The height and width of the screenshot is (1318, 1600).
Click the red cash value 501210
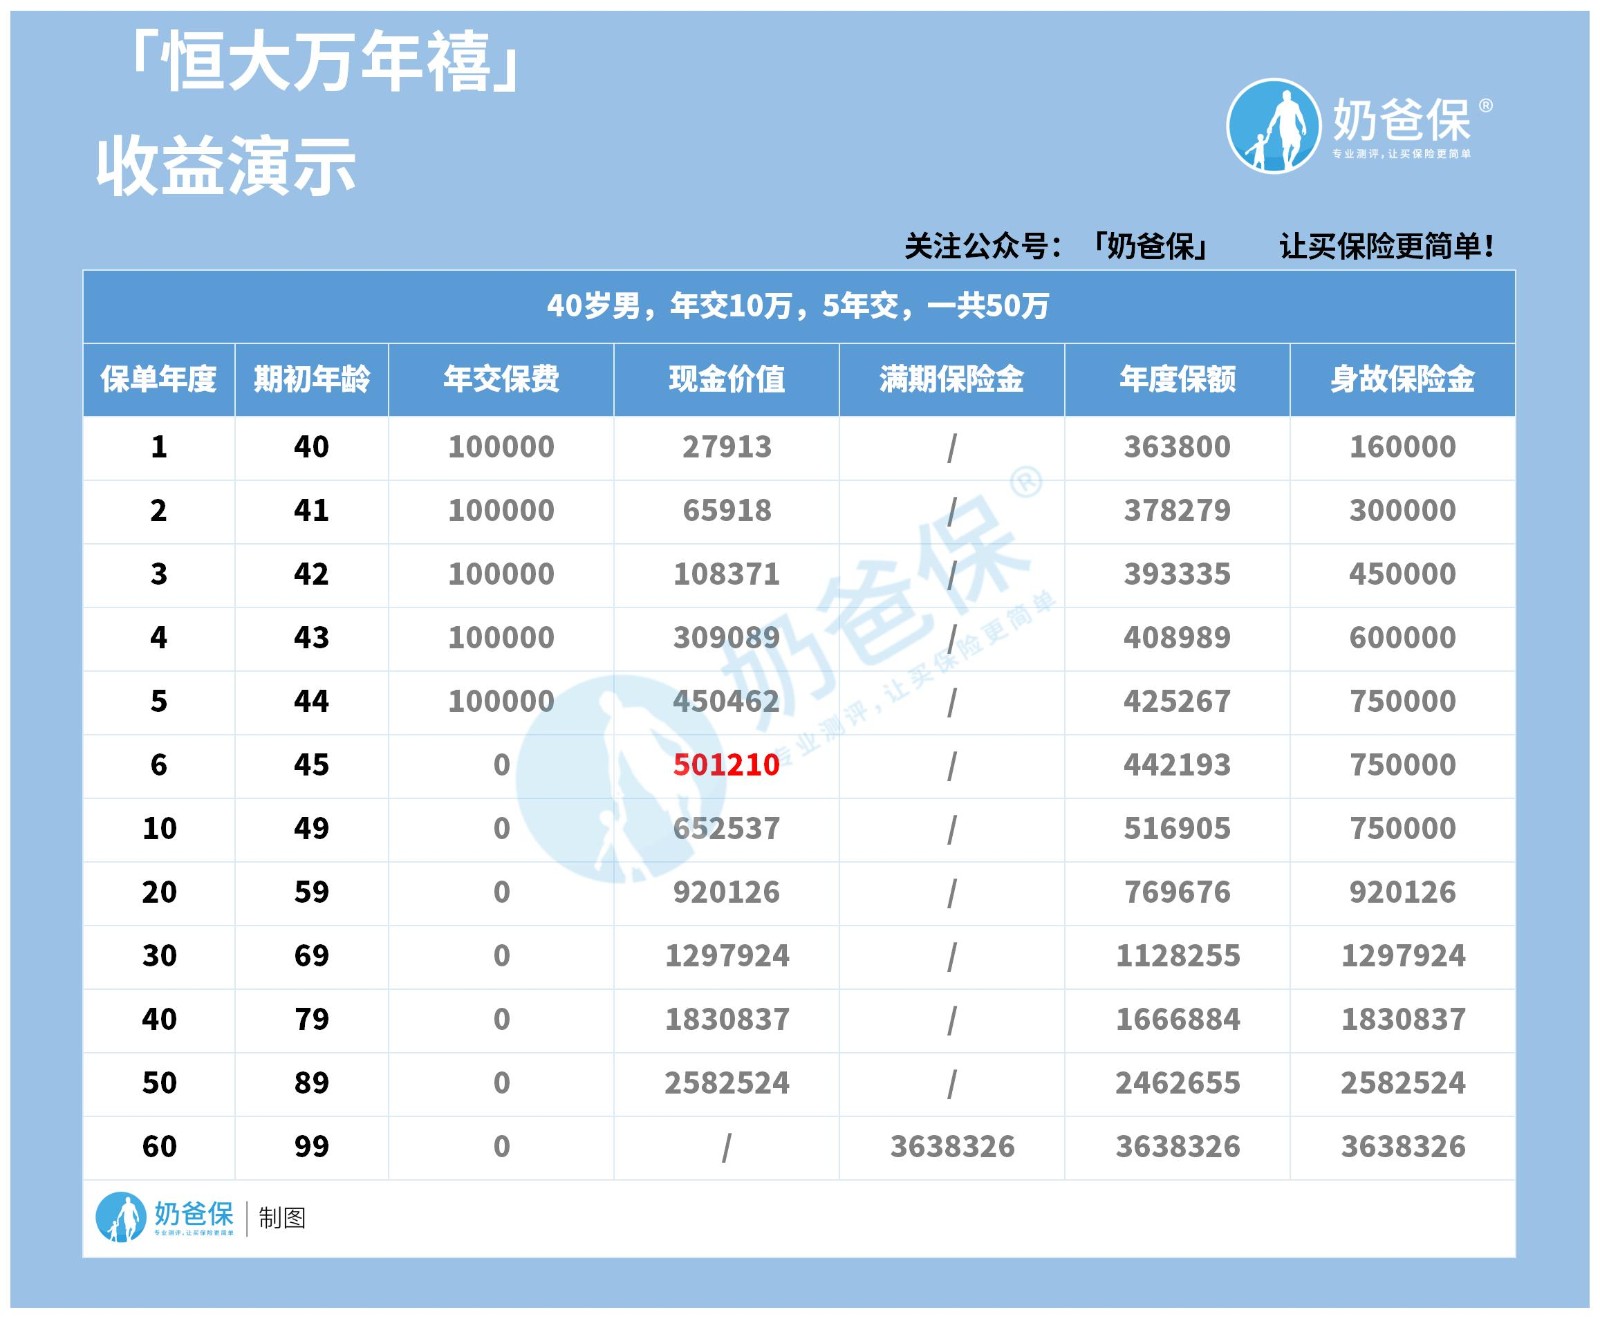727,765
